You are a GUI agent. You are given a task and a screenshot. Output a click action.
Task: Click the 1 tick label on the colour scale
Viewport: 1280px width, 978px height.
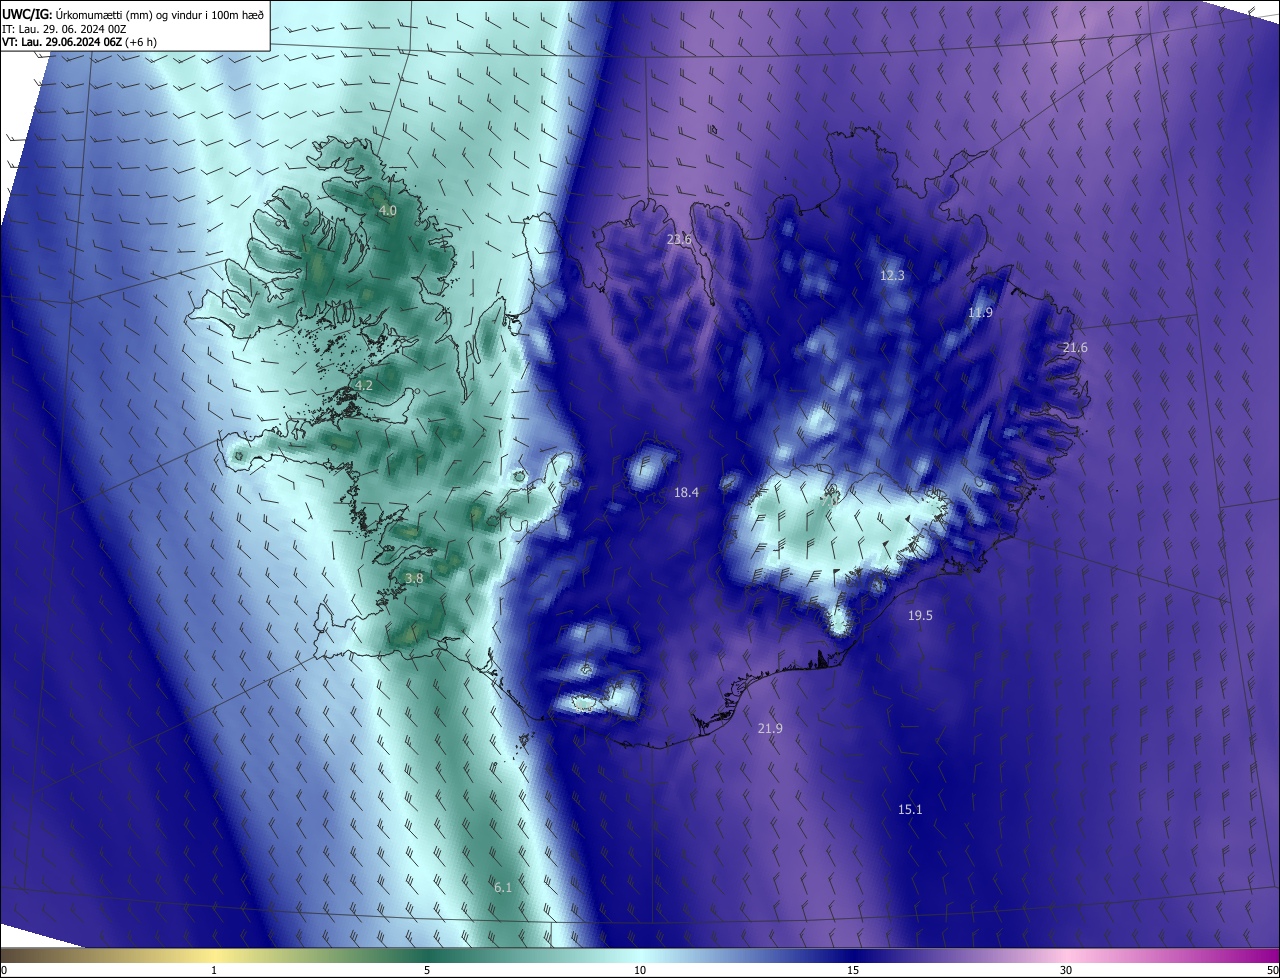(214, 970)
